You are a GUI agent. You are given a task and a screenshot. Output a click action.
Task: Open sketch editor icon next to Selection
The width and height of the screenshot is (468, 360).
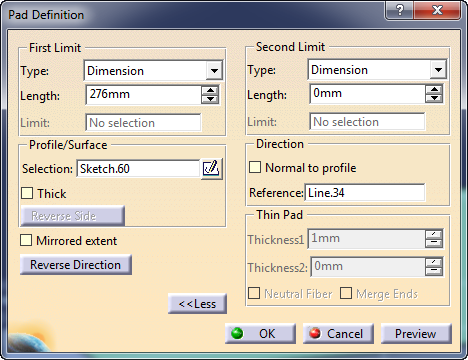click(x=211, y=169)
